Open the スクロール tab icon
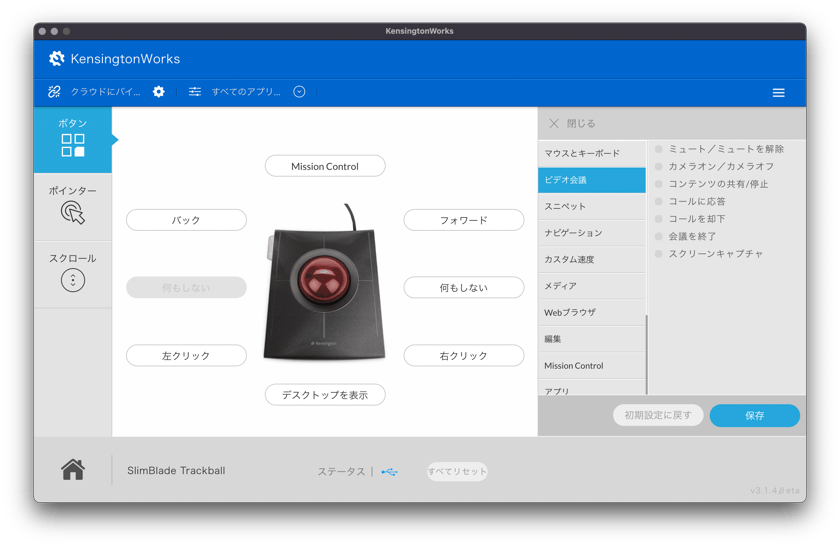Image resolution: width=840 pixels, height=547 pixels. 73,280
